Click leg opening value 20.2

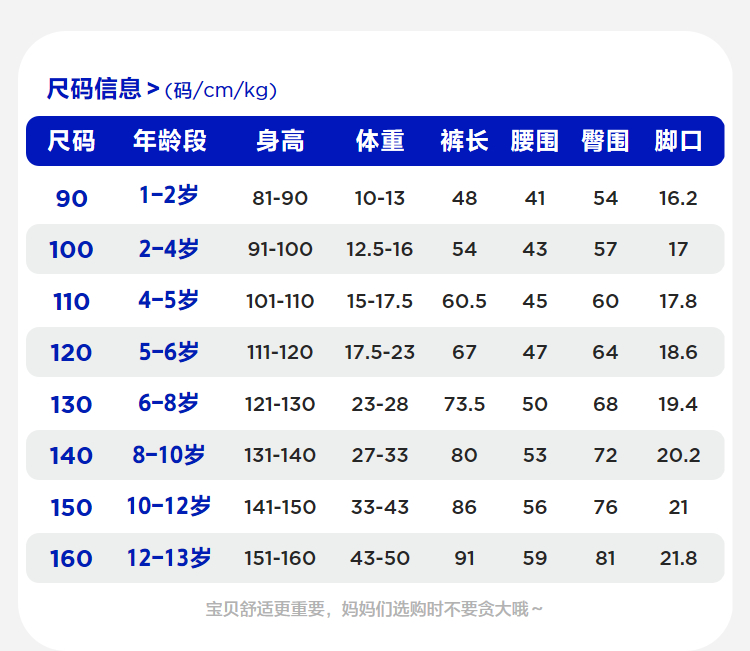coord(678,455)
